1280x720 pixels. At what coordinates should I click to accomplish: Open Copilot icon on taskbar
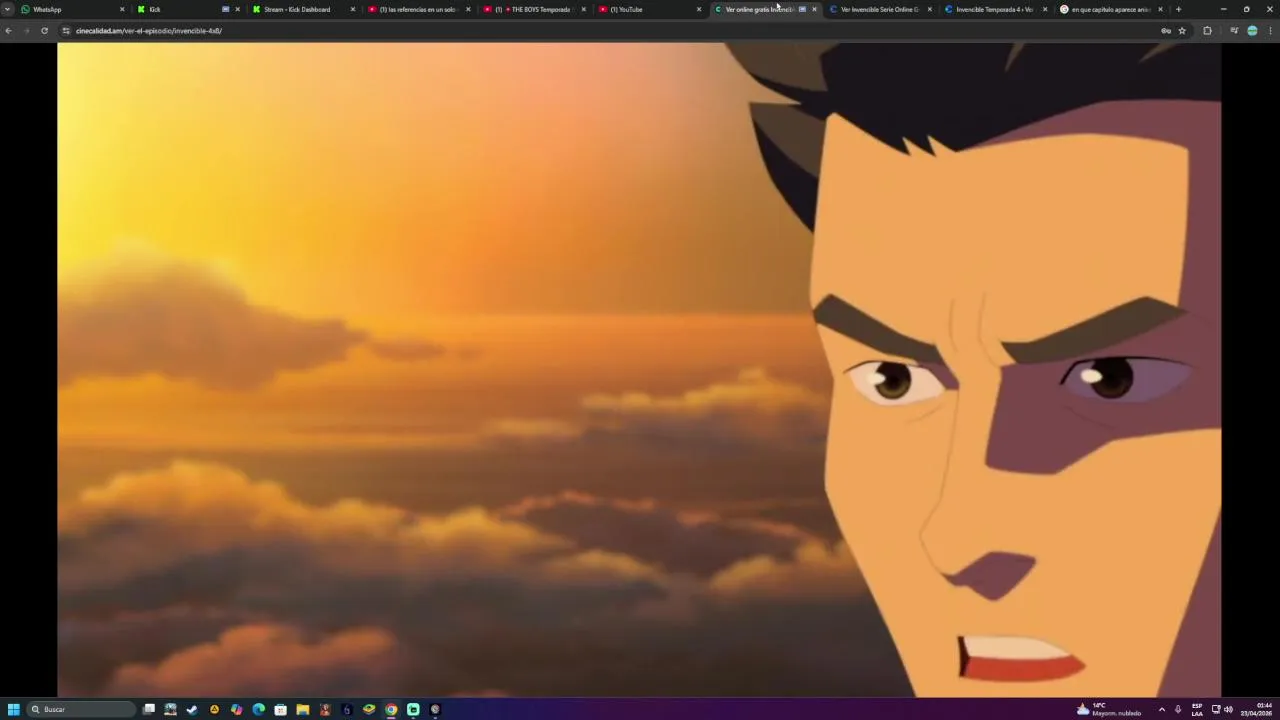pos(236,709)
